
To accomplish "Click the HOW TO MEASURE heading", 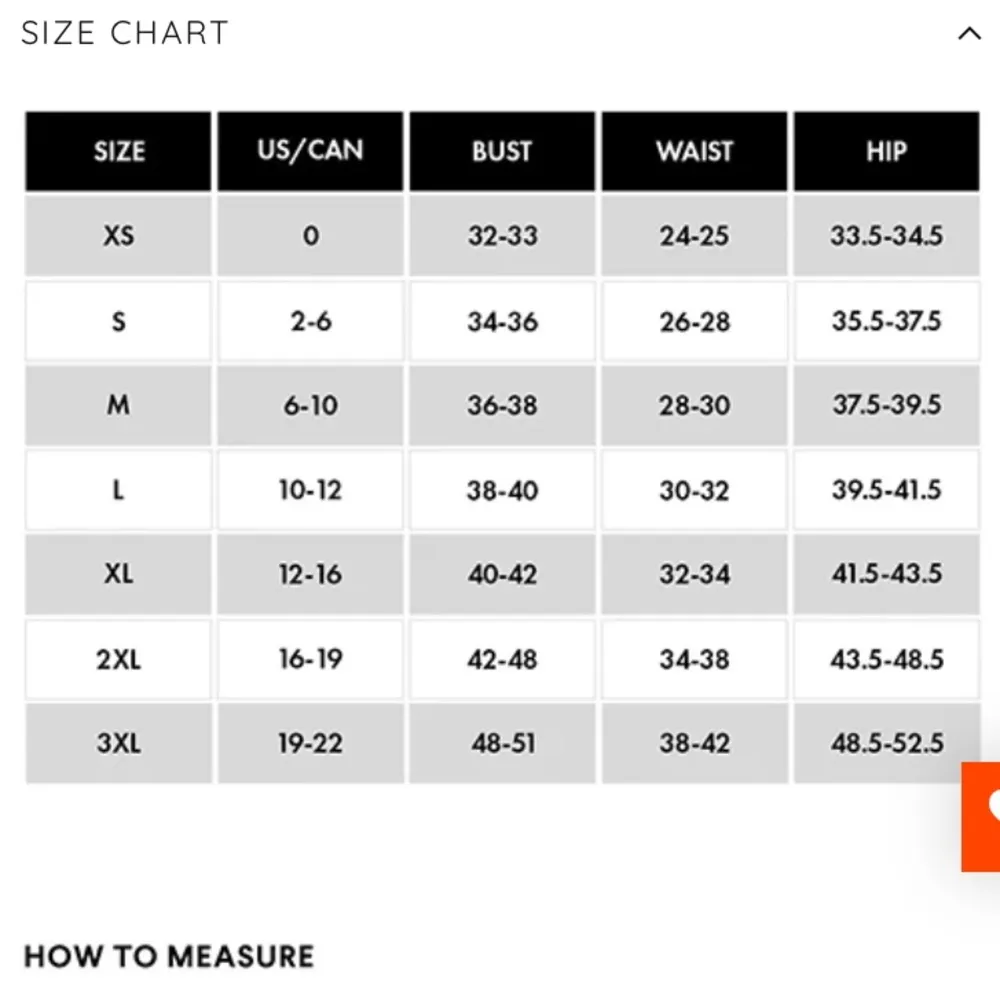I will click(x=169, y=956).
